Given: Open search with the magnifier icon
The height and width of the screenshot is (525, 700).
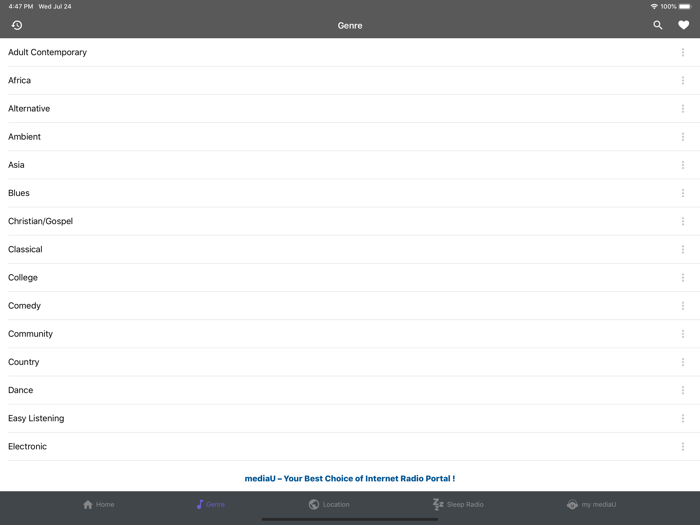Looking at the screenshot, I should (658, 25).
